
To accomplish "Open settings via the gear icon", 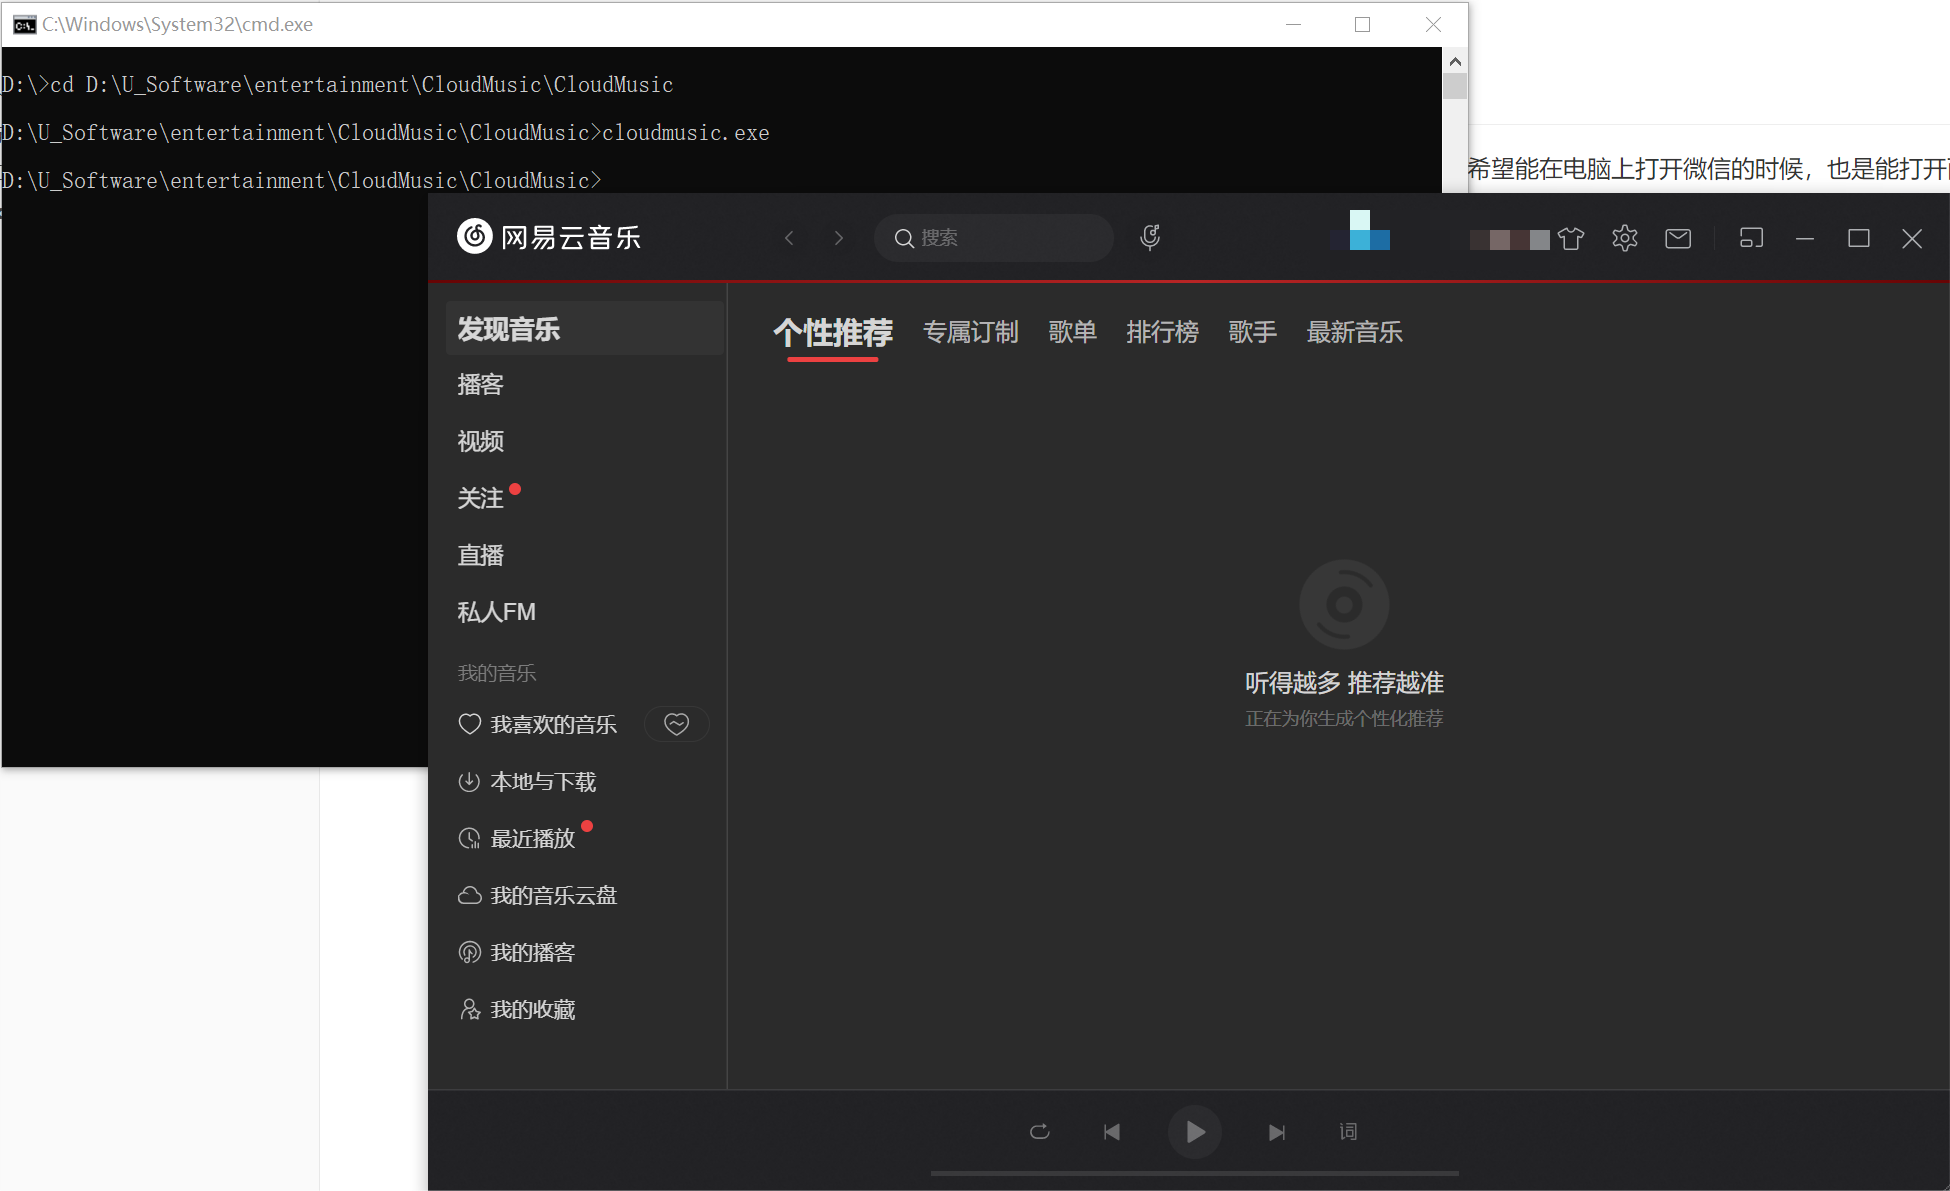I will pos(1623,238).
